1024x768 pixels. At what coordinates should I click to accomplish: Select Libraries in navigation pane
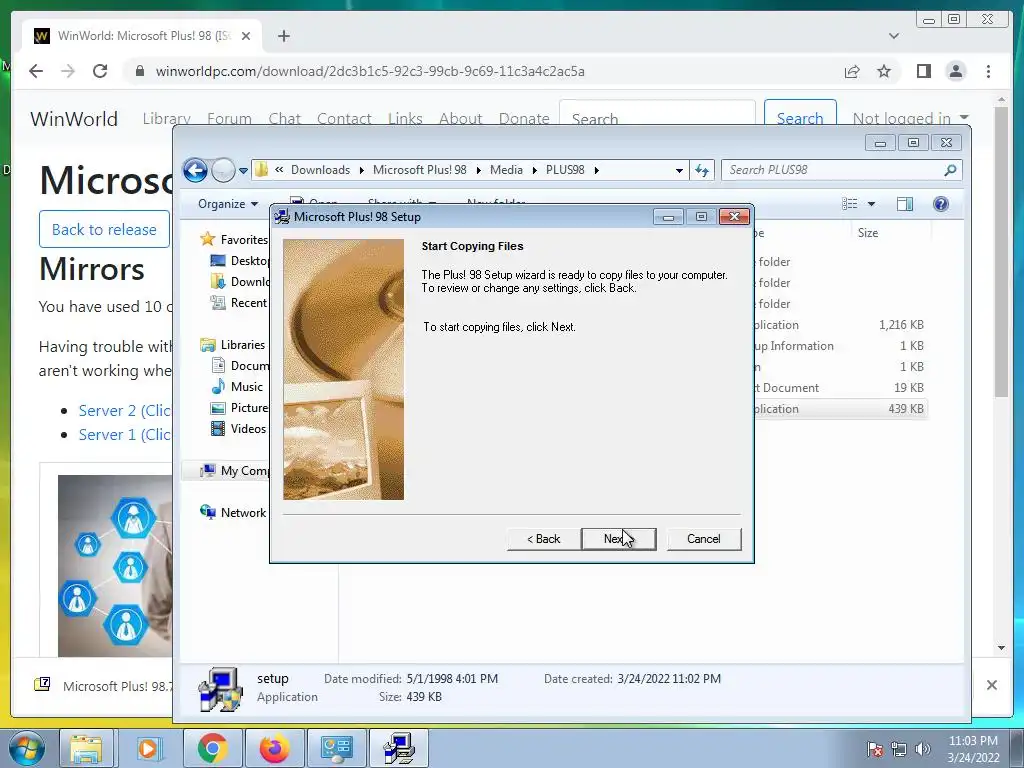tap(233, 344)
